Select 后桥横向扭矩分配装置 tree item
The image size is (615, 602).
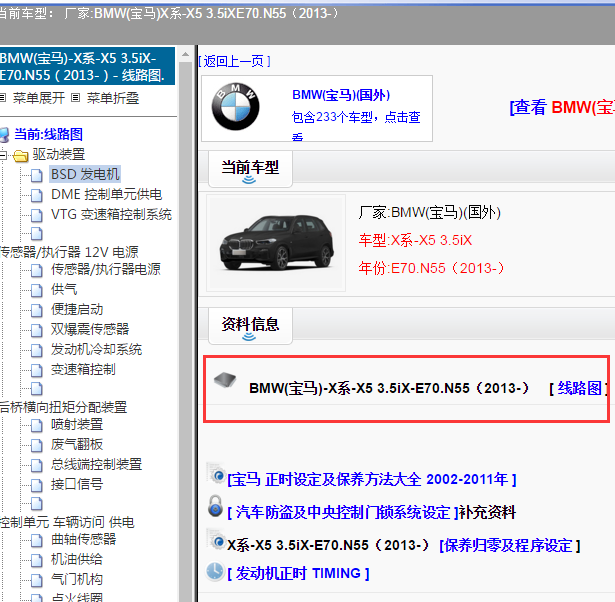click(x=64, y=407)
